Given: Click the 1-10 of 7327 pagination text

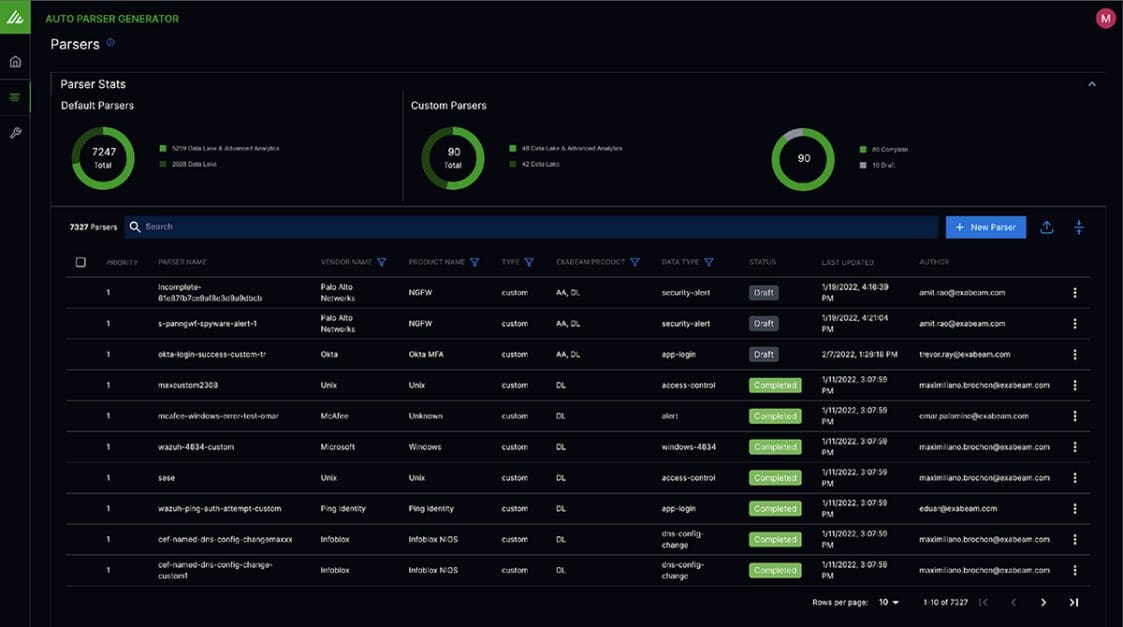Looking at the screenshot, I should pos(945,603).
